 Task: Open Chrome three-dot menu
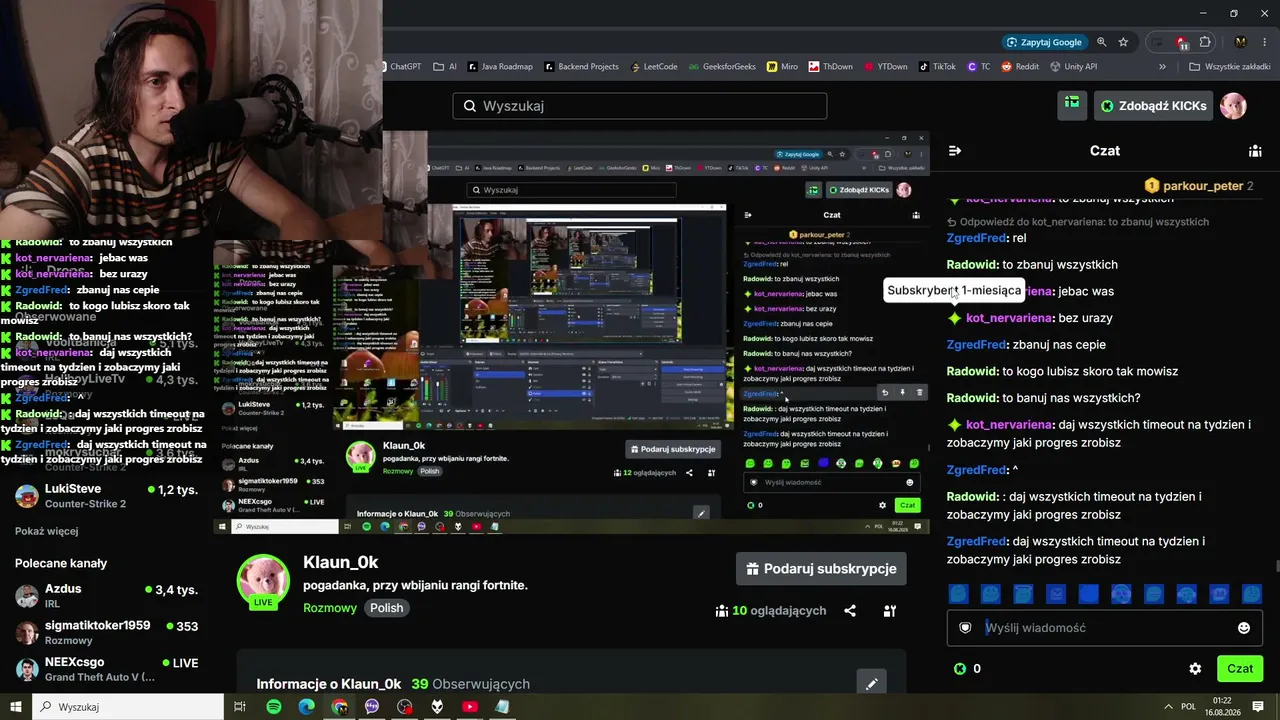pos(1263,42)
